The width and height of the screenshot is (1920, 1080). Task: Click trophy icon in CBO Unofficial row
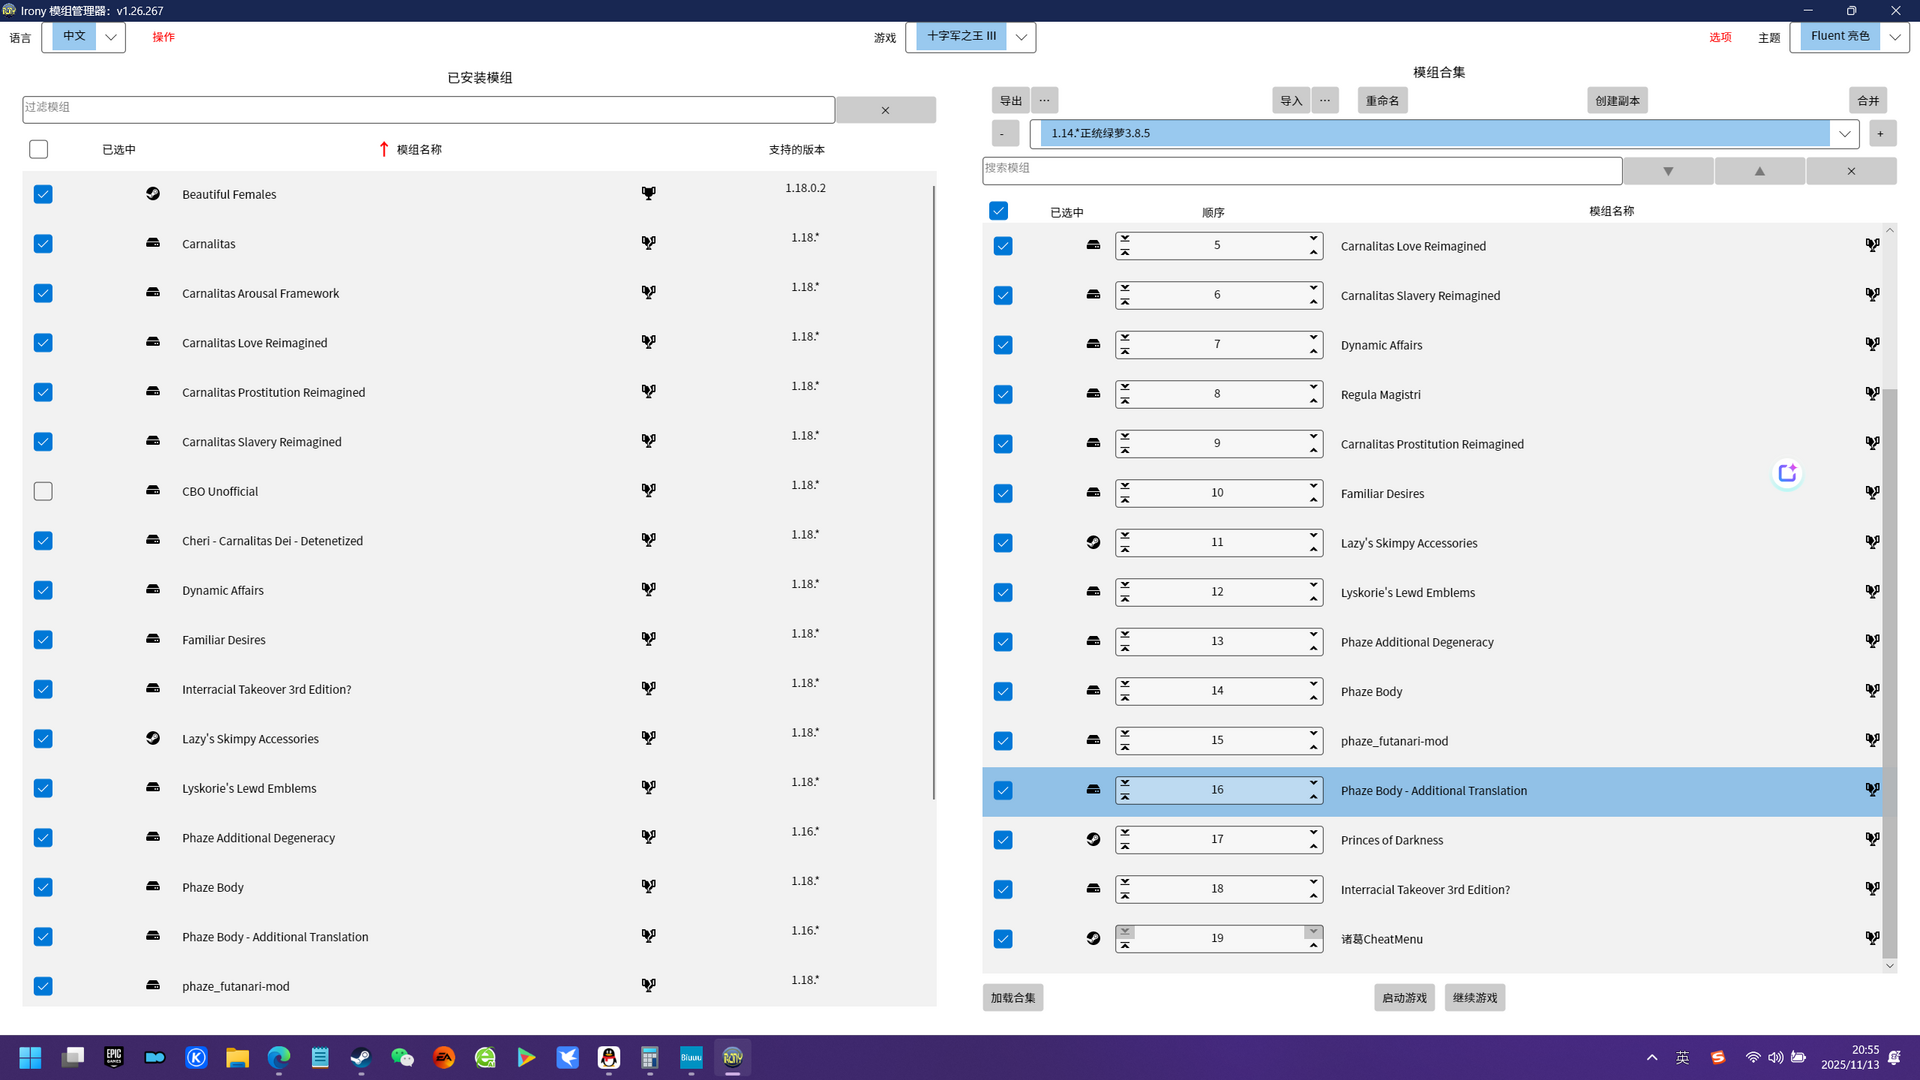pos(649,490)
